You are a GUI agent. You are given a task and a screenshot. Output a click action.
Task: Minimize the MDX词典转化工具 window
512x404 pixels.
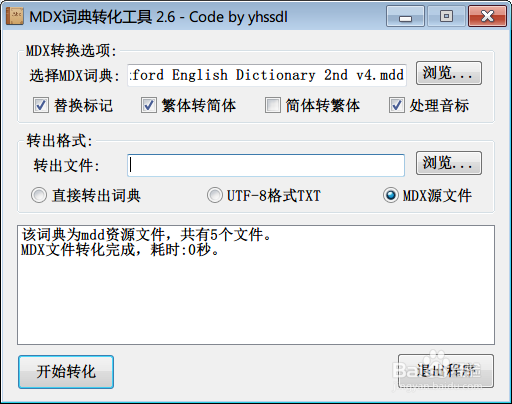point(405,16)
